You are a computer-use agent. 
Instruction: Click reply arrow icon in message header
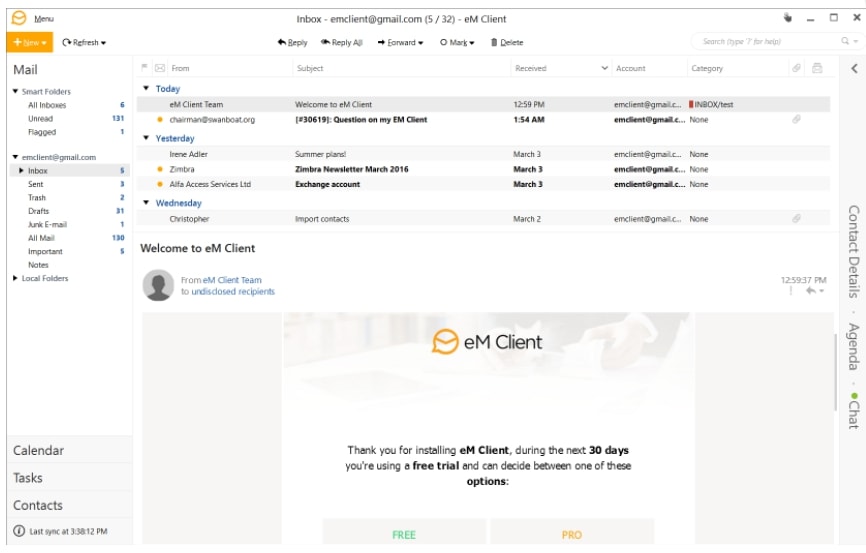click(810, 291)
